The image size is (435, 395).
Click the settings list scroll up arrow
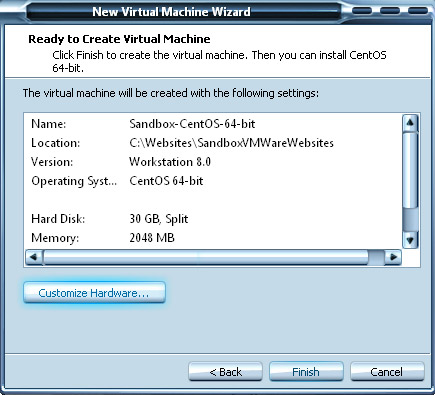410,123
